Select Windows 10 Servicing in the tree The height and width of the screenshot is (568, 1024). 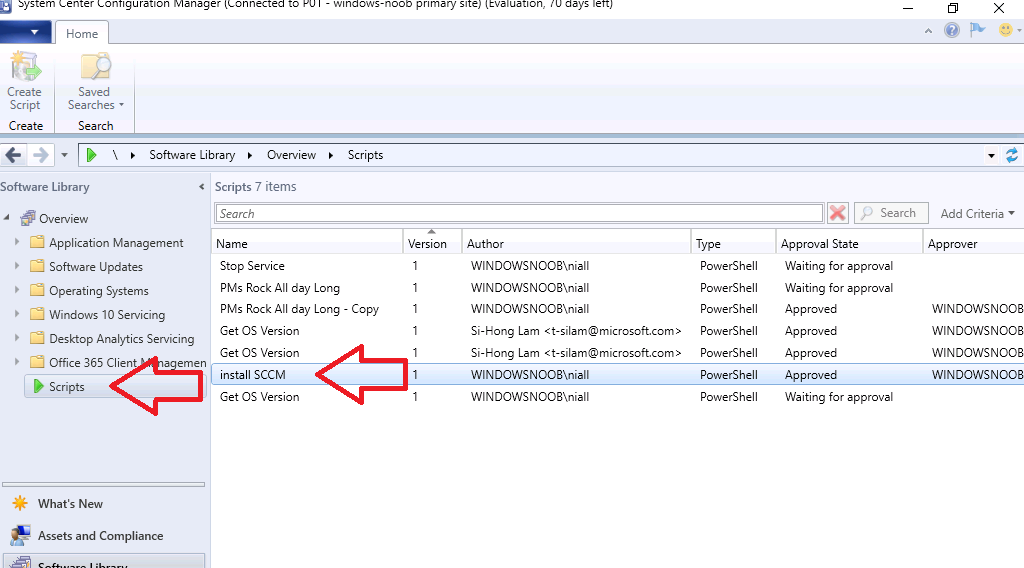pyautogui.click(x=107, y=315)
